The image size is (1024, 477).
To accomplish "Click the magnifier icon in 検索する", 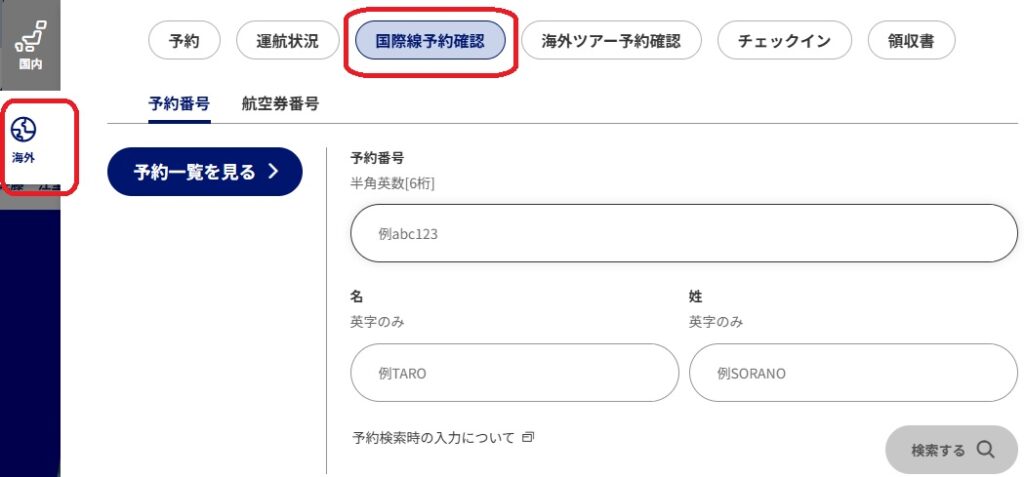I will (985, 449).
